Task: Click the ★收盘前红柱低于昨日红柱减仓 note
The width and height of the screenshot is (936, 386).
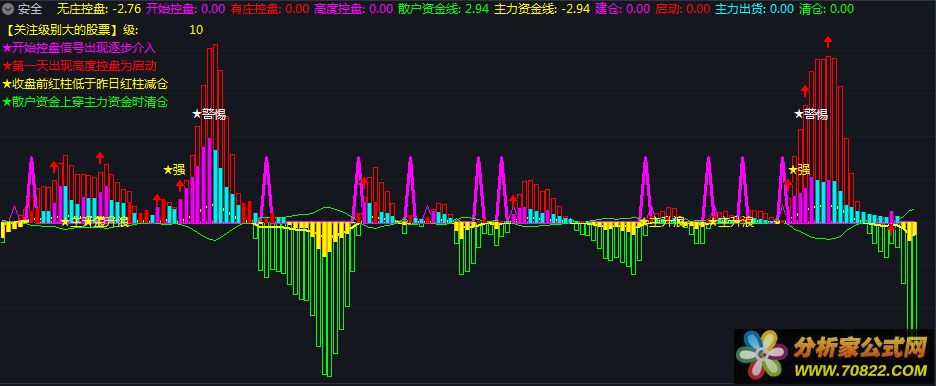Action: point(85,84)
